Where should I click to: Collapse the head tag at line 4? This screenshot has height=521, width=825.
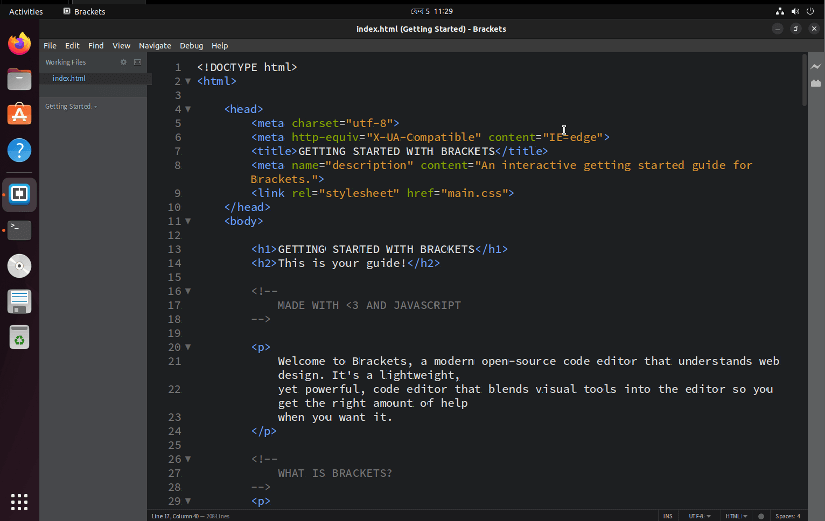click(x=188, y=109)
